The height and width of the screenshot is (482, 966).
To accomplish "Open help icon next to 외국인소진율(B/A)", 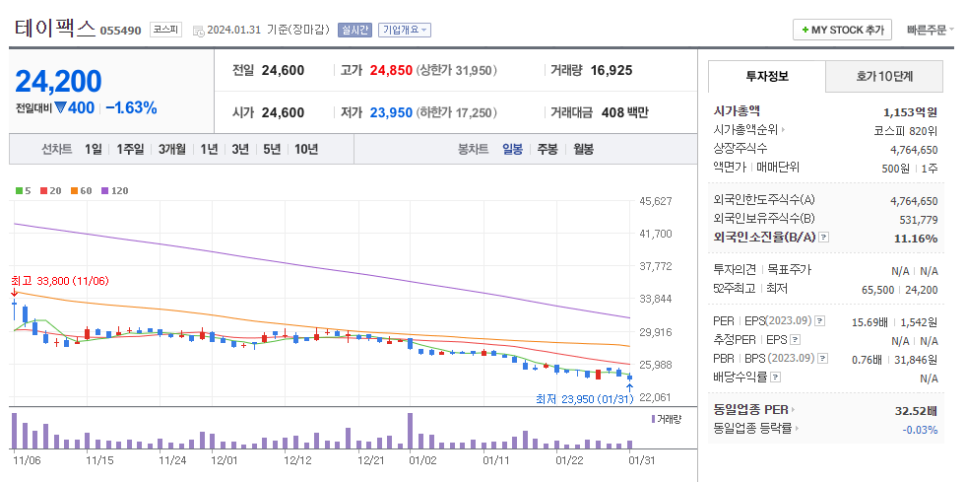I will (x=824, y=237).
